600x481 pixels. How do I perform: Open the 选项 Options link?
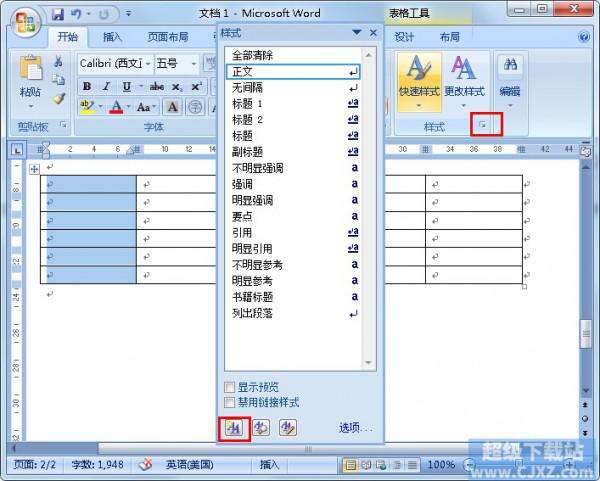point(355,428)
